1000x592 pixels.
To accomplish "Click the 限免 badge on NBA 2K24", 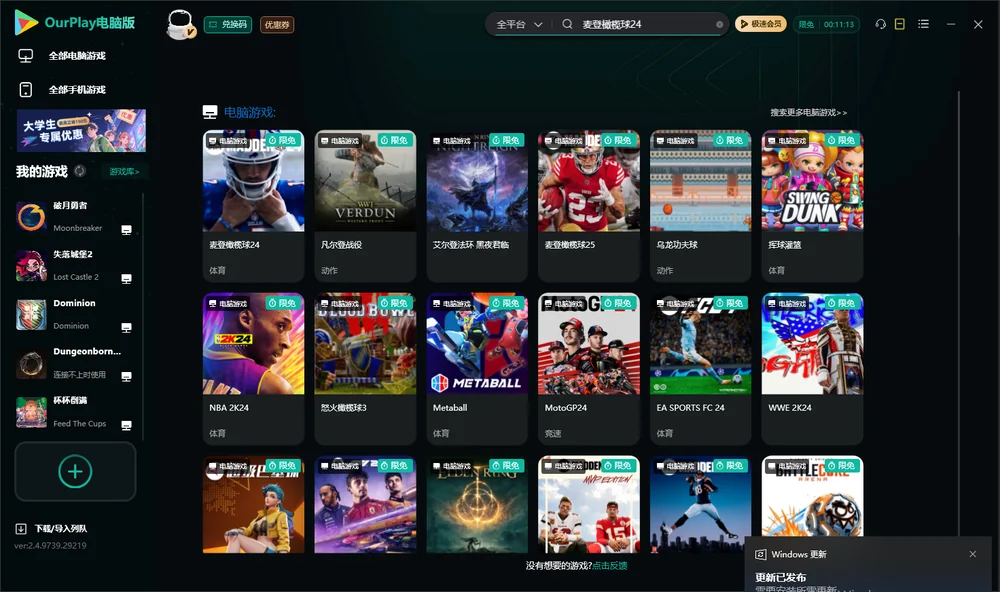I will point(283,303).
